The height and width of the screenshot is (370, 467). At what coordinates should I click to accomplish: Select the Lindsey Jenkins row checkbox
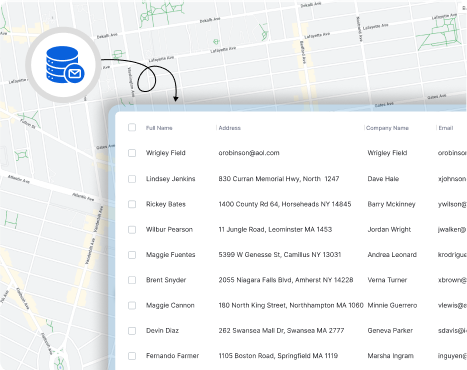[132, 179]
